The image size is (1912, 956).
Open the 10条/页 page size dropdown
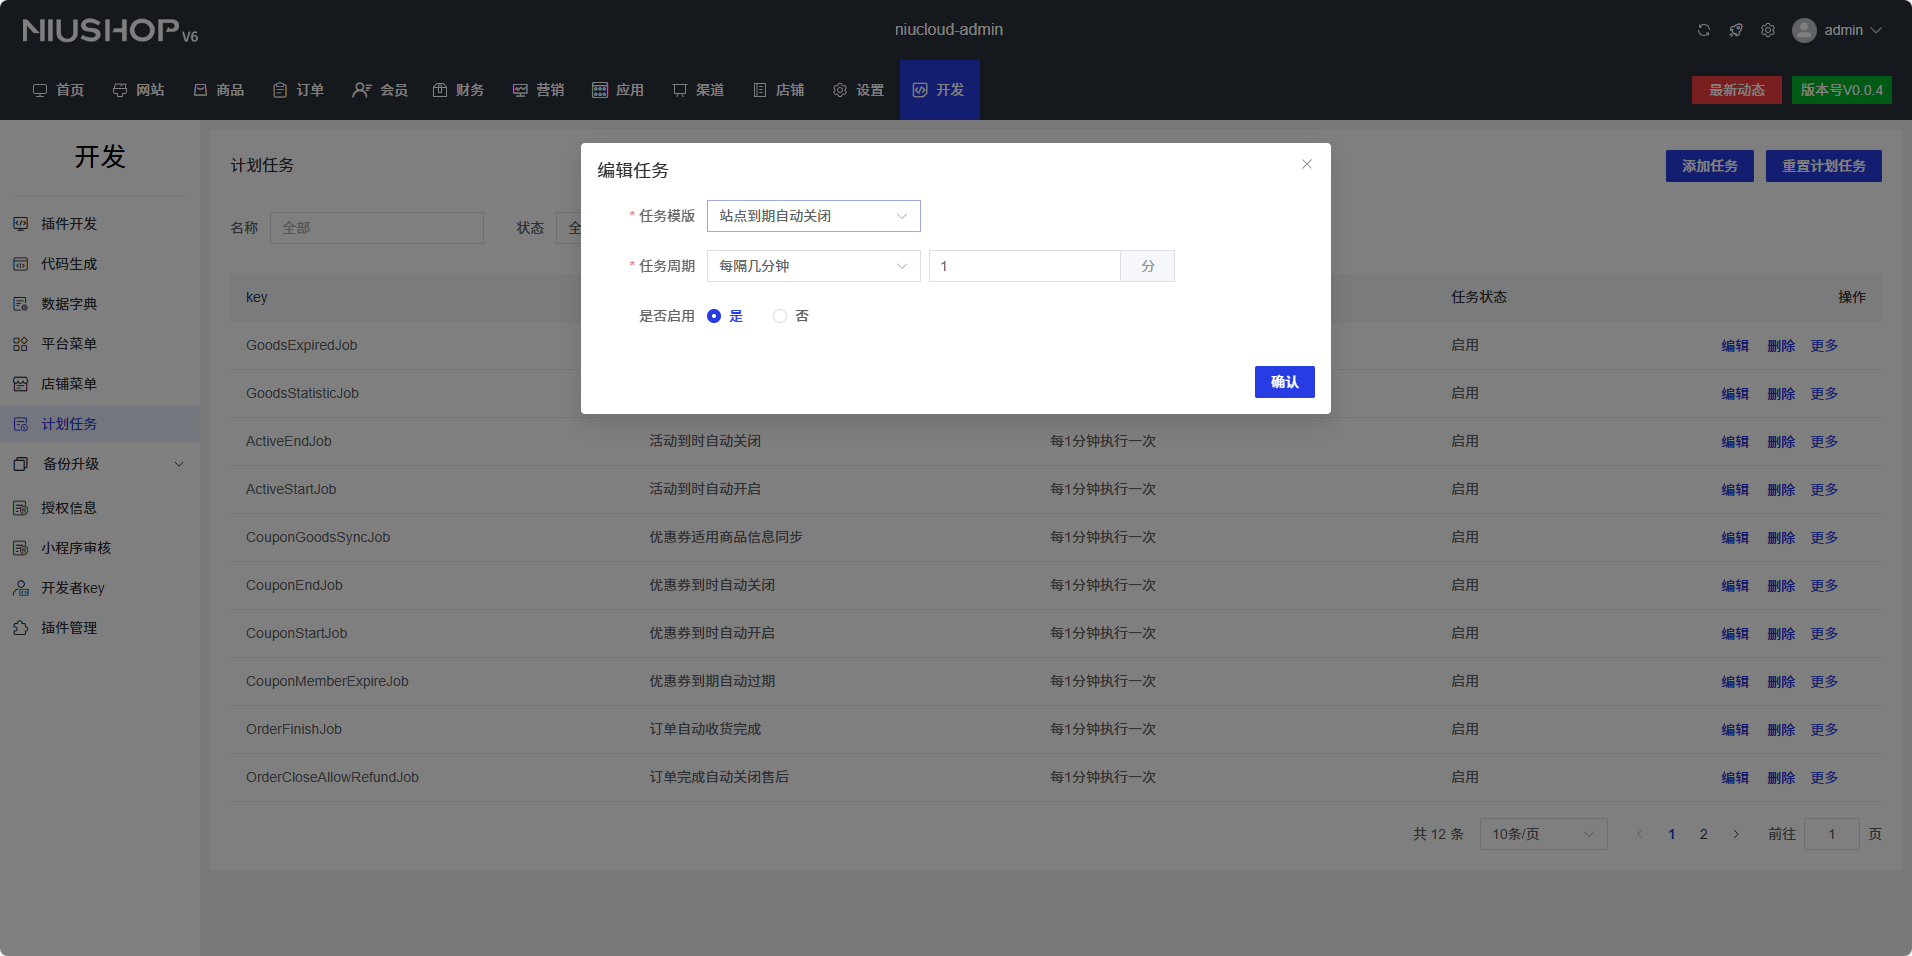click(x=1543, y=834)
